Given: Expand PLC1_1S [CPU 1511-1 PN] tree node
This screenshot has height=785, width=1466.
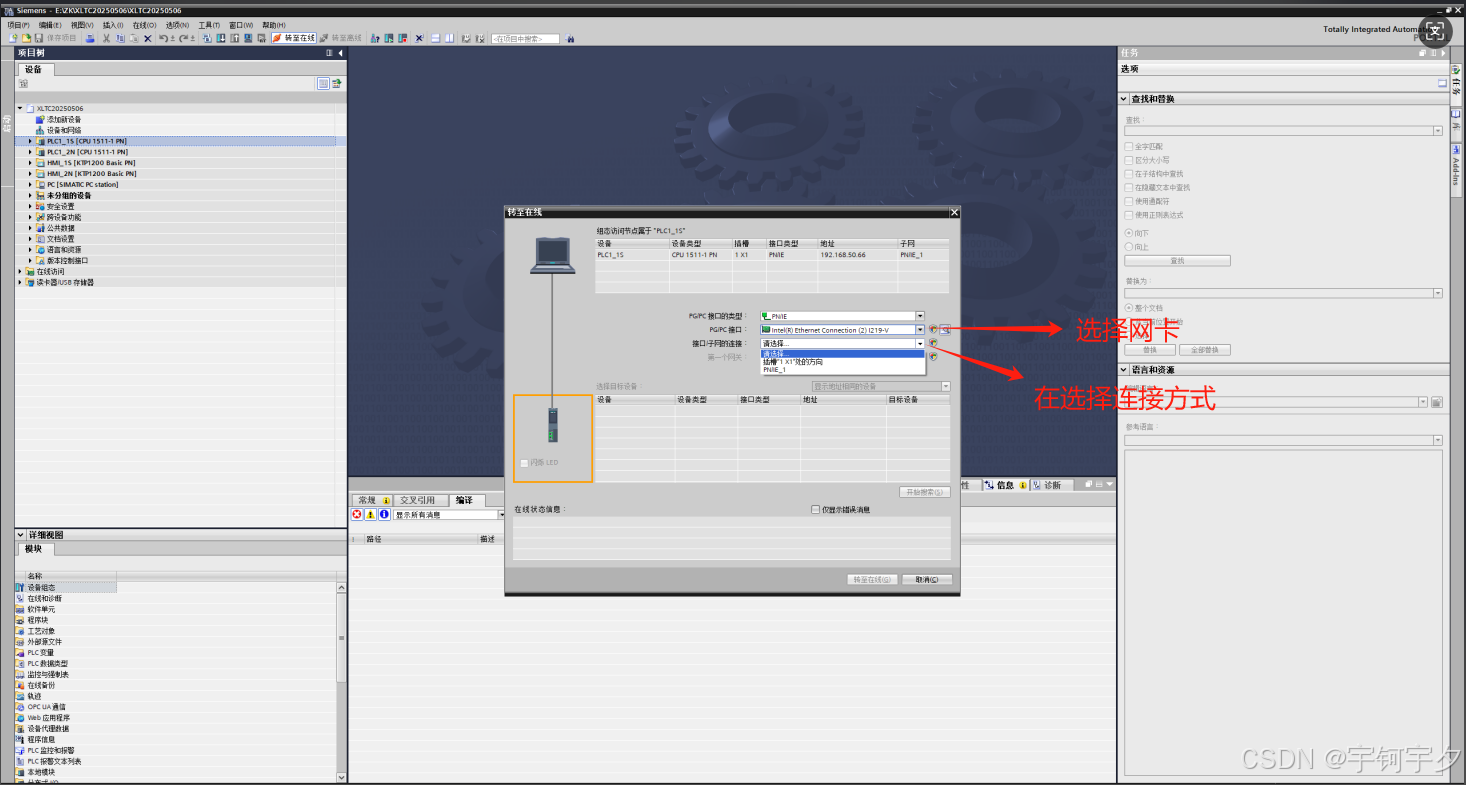Looking at the screenshot, I should [30, 141].
